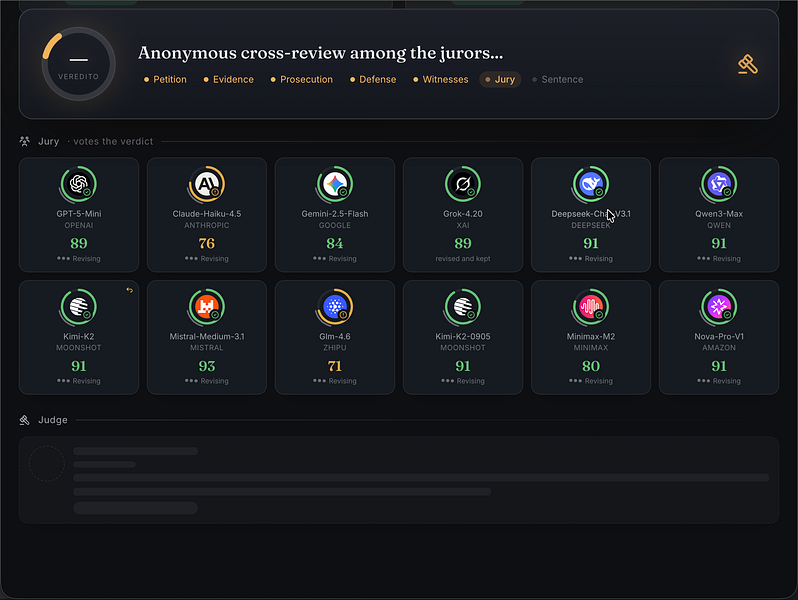
Task: Open the Sentence stage
Action: pos(557,79)
